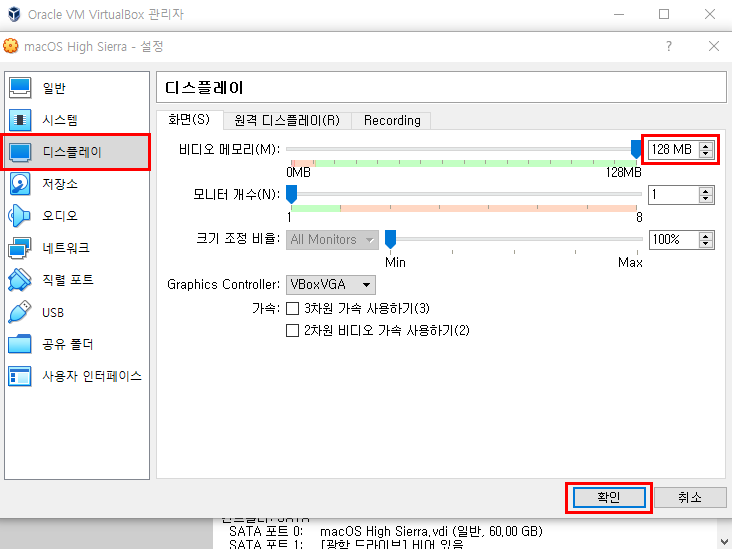Decrease scale factor with down stepper arrow
Screen dimensions: 732x549
[x=706, y=243]
